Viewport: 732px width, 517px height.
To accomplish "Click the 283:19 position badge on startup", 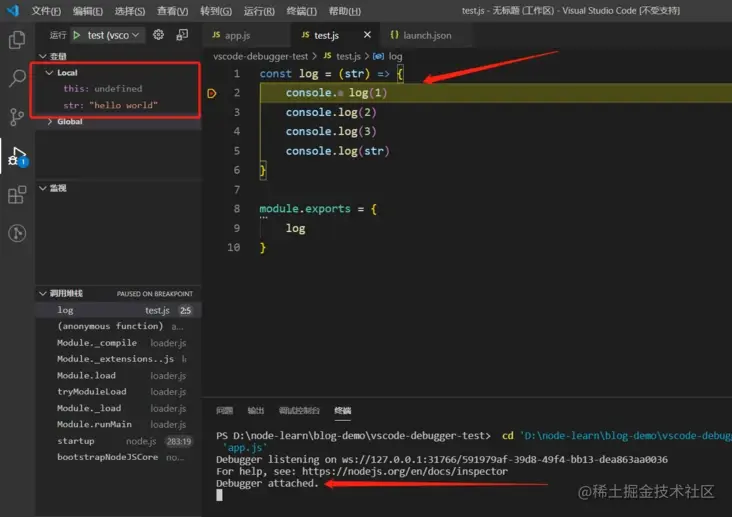I will (x=179, y=441).
